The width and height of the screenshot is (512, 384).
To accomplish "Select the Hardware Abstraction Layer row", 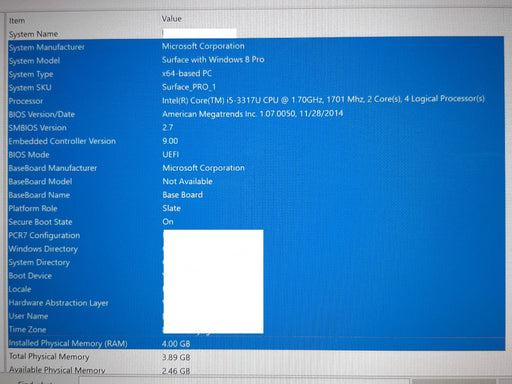I will pos(256,303).
